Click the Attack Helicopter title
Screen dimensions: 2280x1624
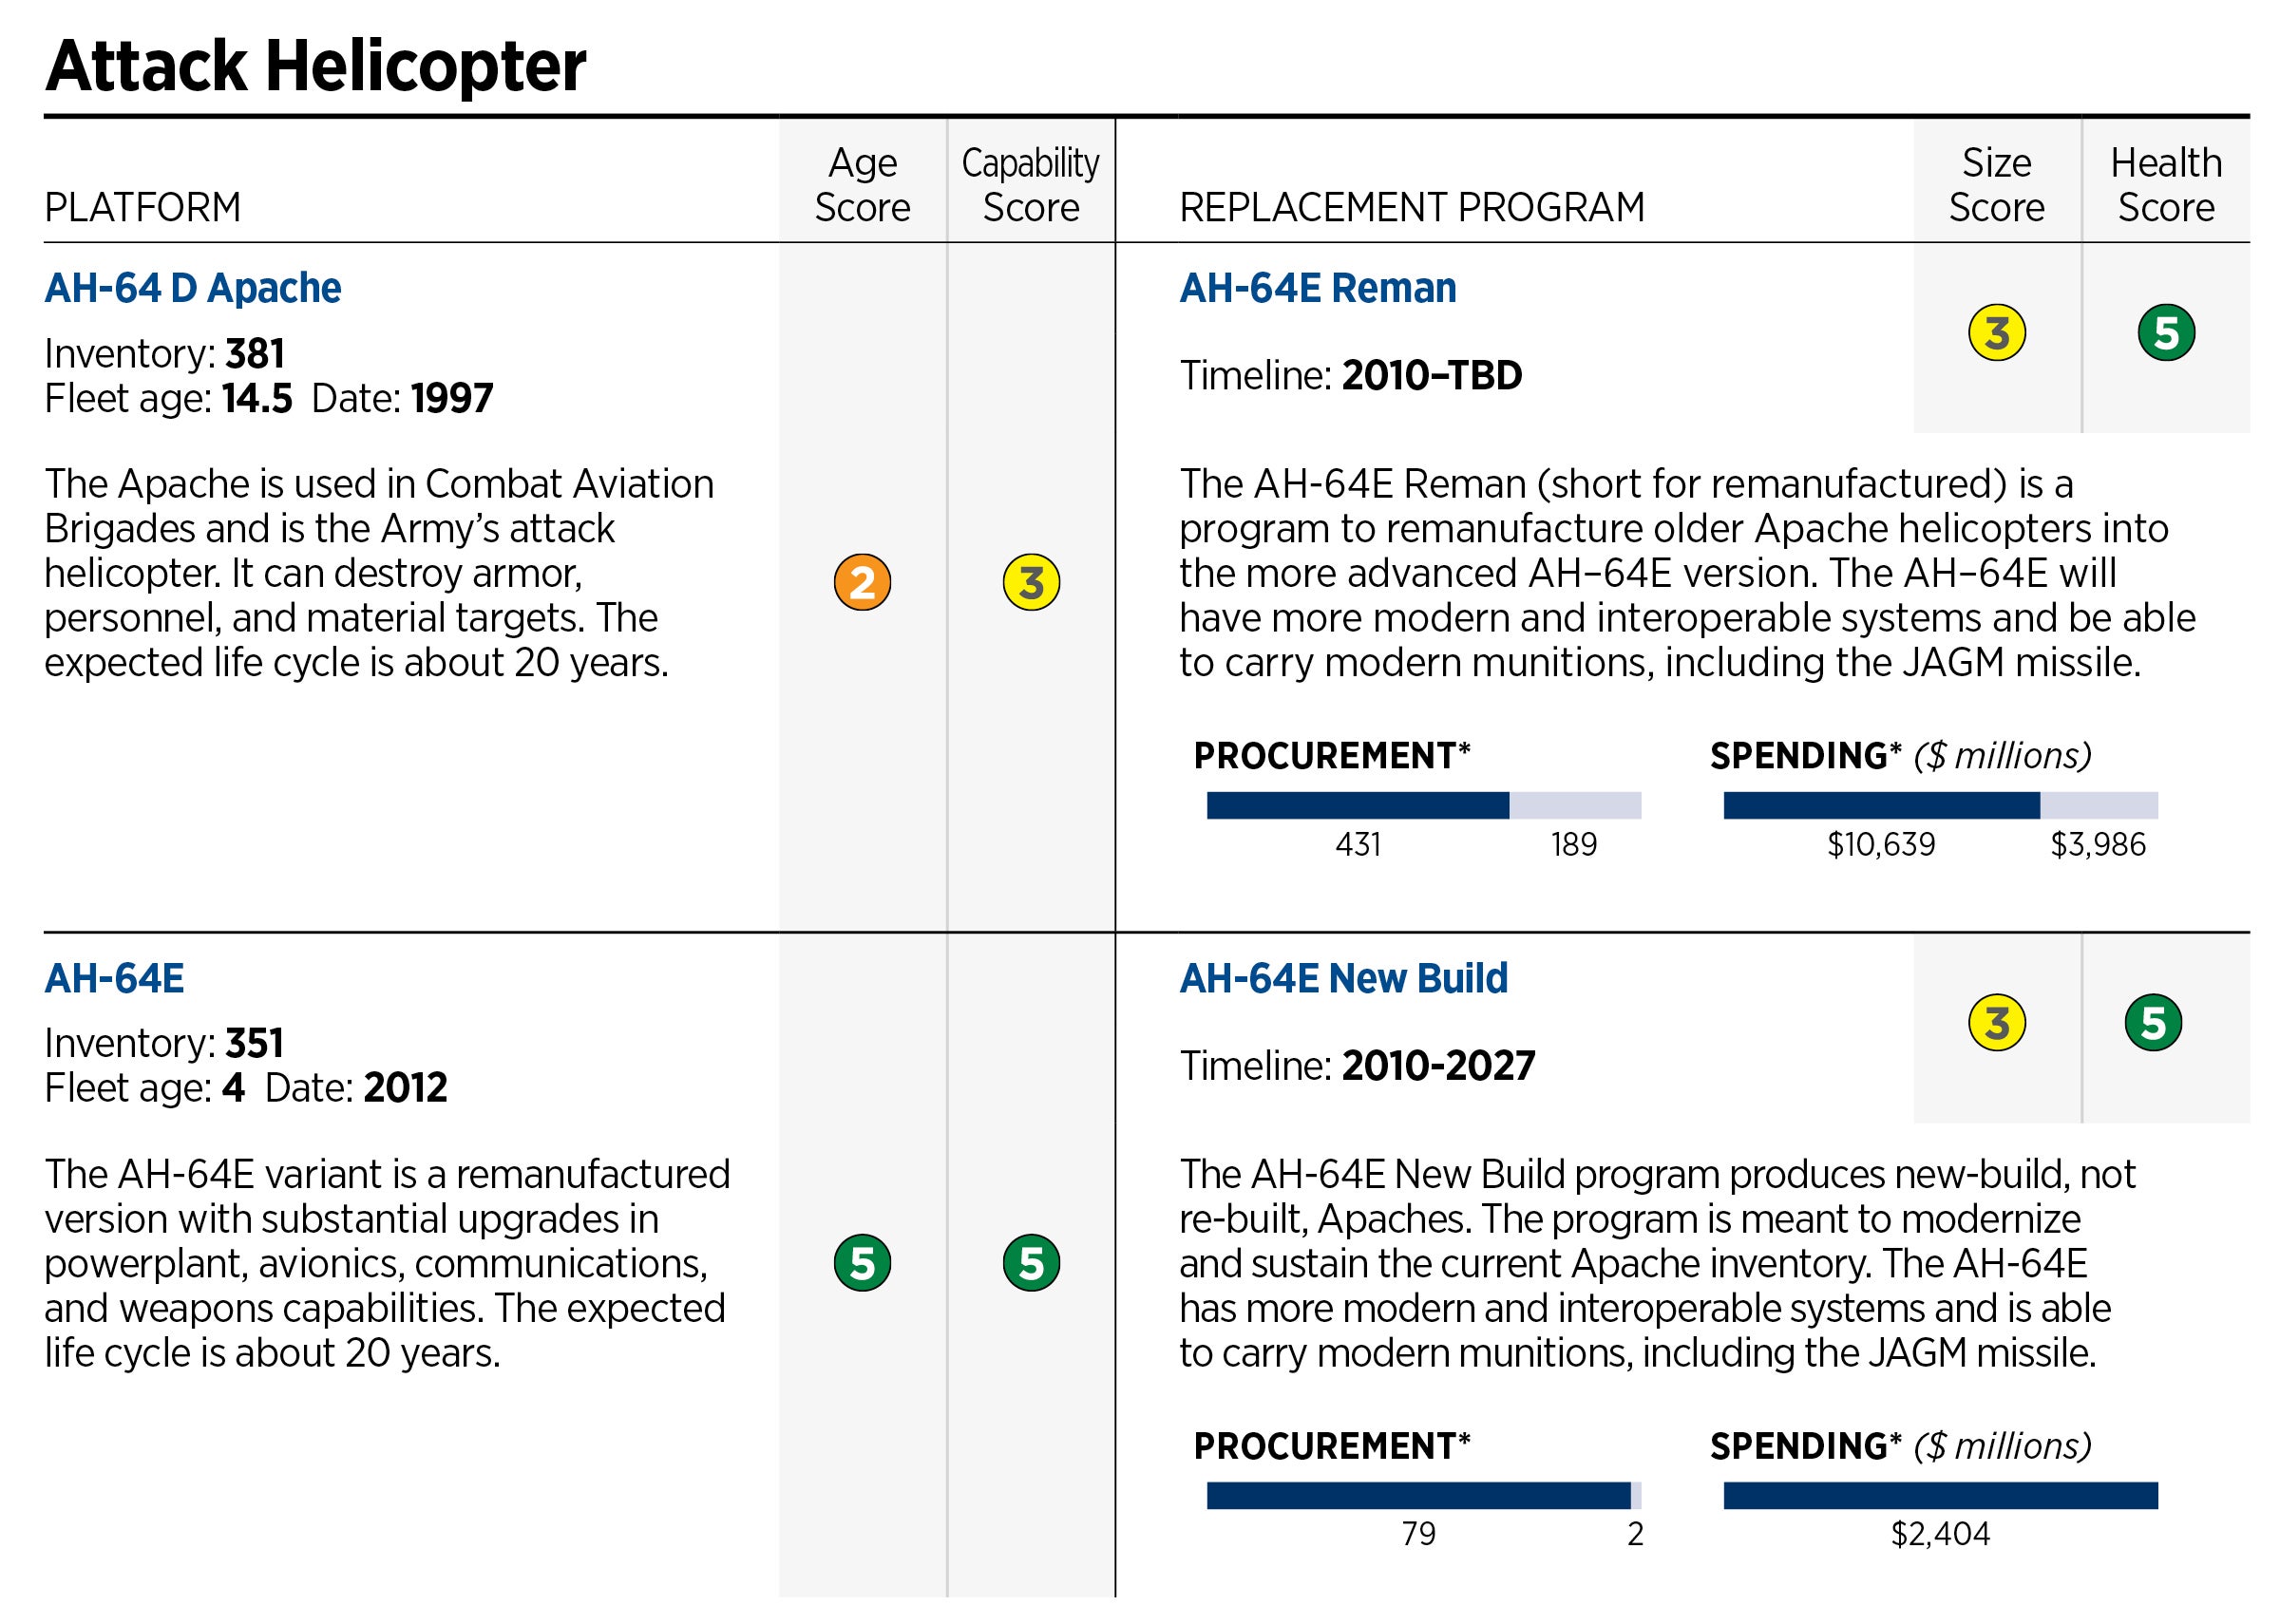(x=315, y=66)
